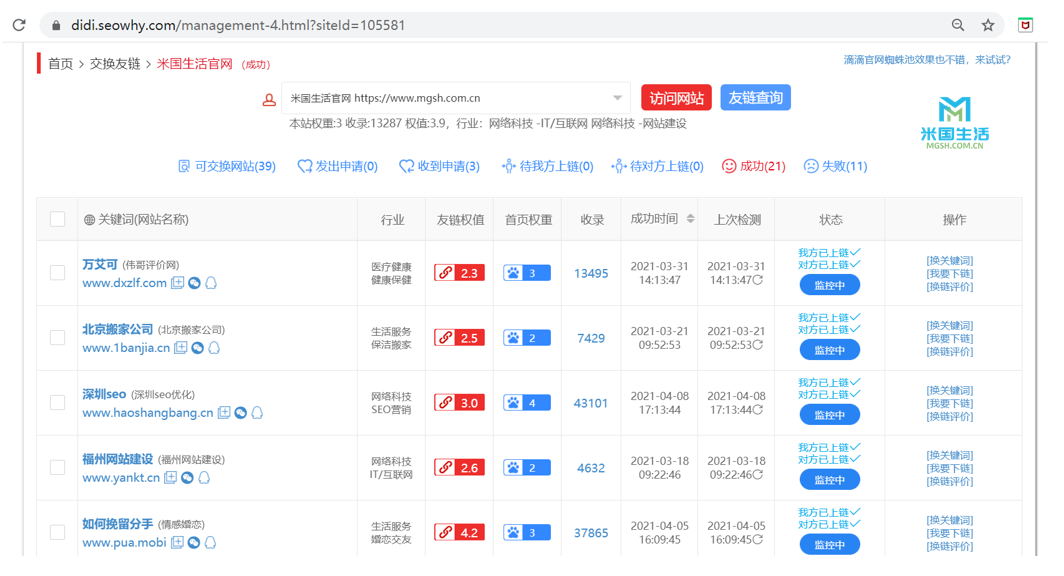Switch to 发出申请(0) tab
1064x576 pixels.
(337, 166)
